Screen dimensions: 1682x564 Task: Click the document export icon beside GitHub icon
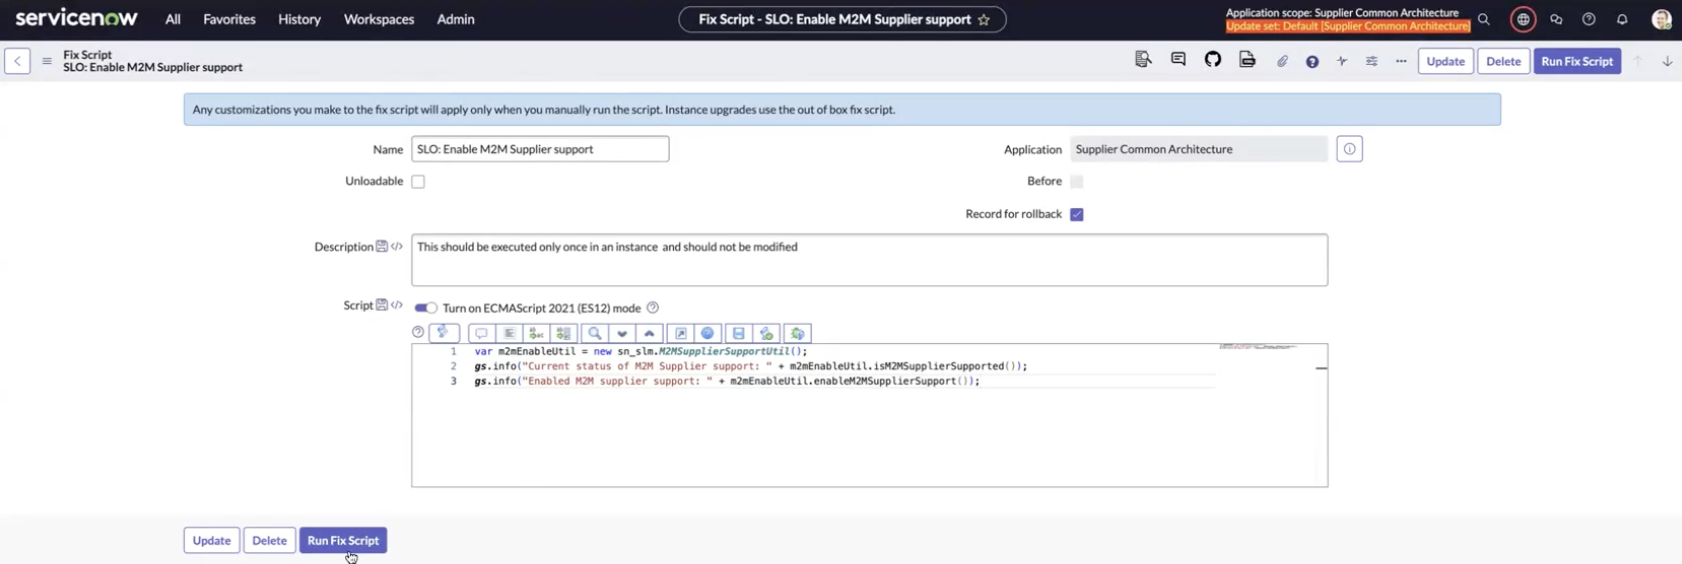(x=1247, y=60)
